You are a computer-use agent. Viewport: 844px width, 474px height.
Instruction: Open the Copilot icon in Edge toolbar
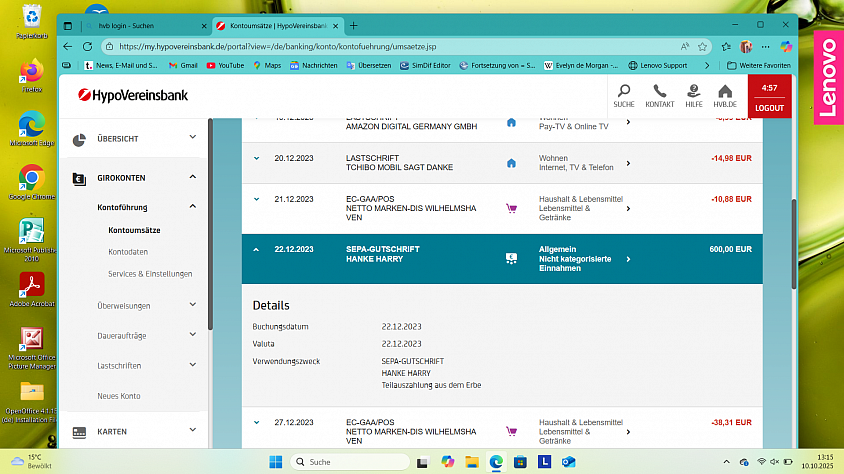point(786,47)
